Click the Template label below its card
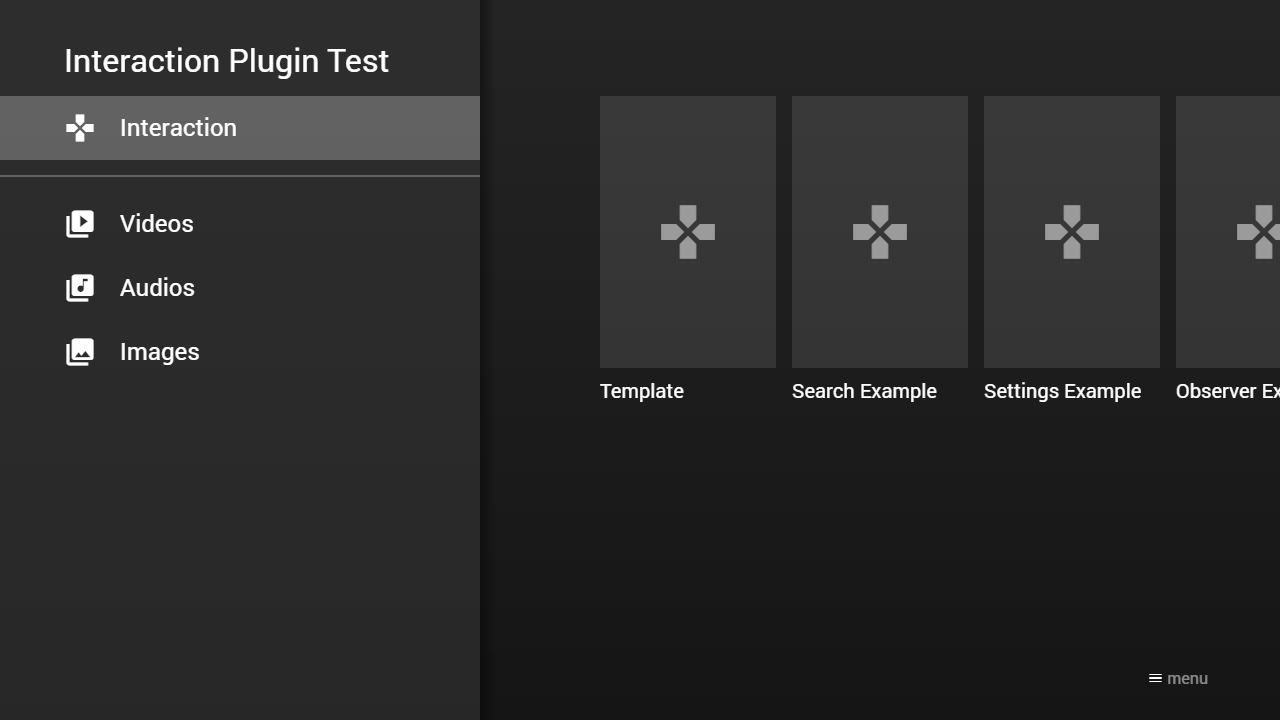Viewport: 1280px width, 720px height. [x=641, y=391]
